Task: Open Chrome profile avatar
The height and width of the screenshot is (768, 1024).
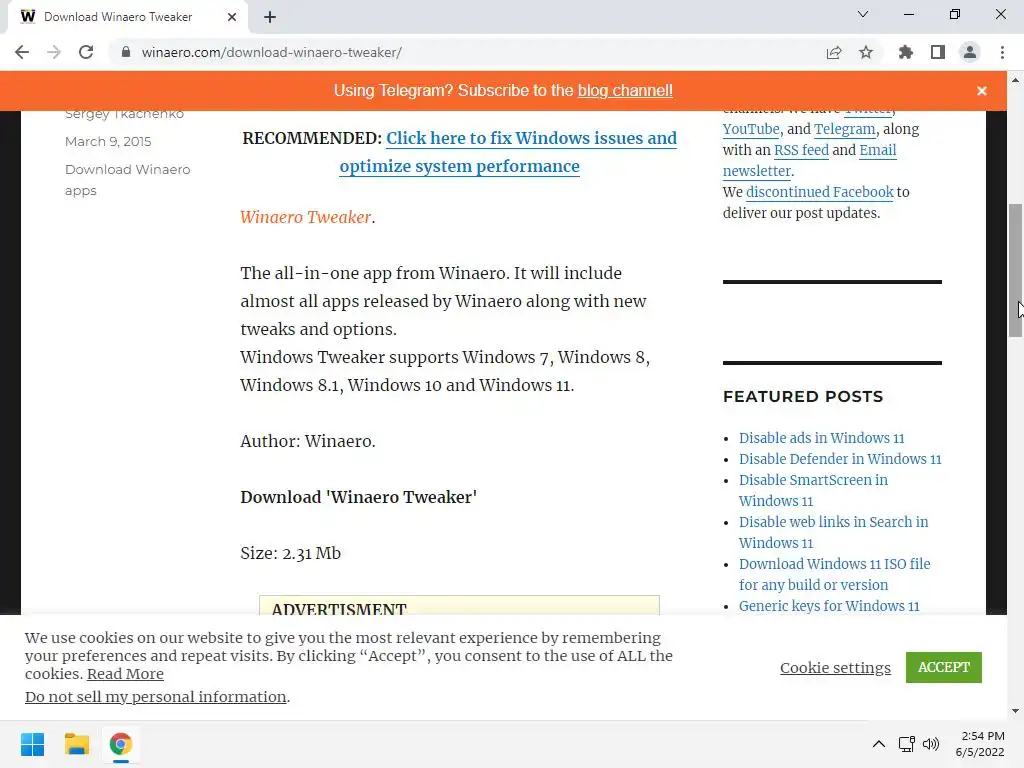Action: [970, 52]
